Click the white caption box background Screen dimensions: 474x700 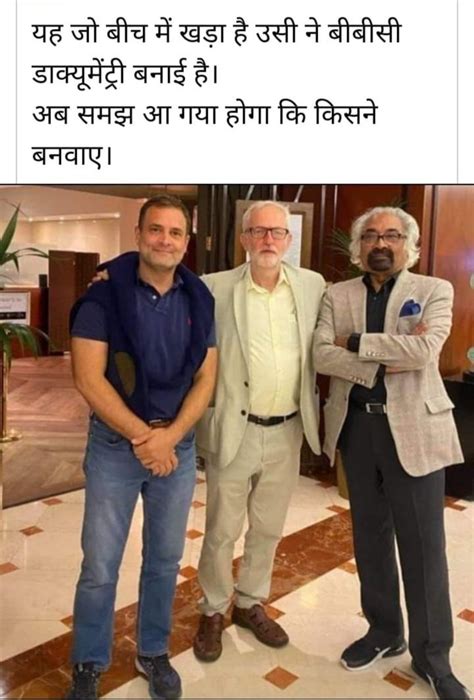pos(237,92)
